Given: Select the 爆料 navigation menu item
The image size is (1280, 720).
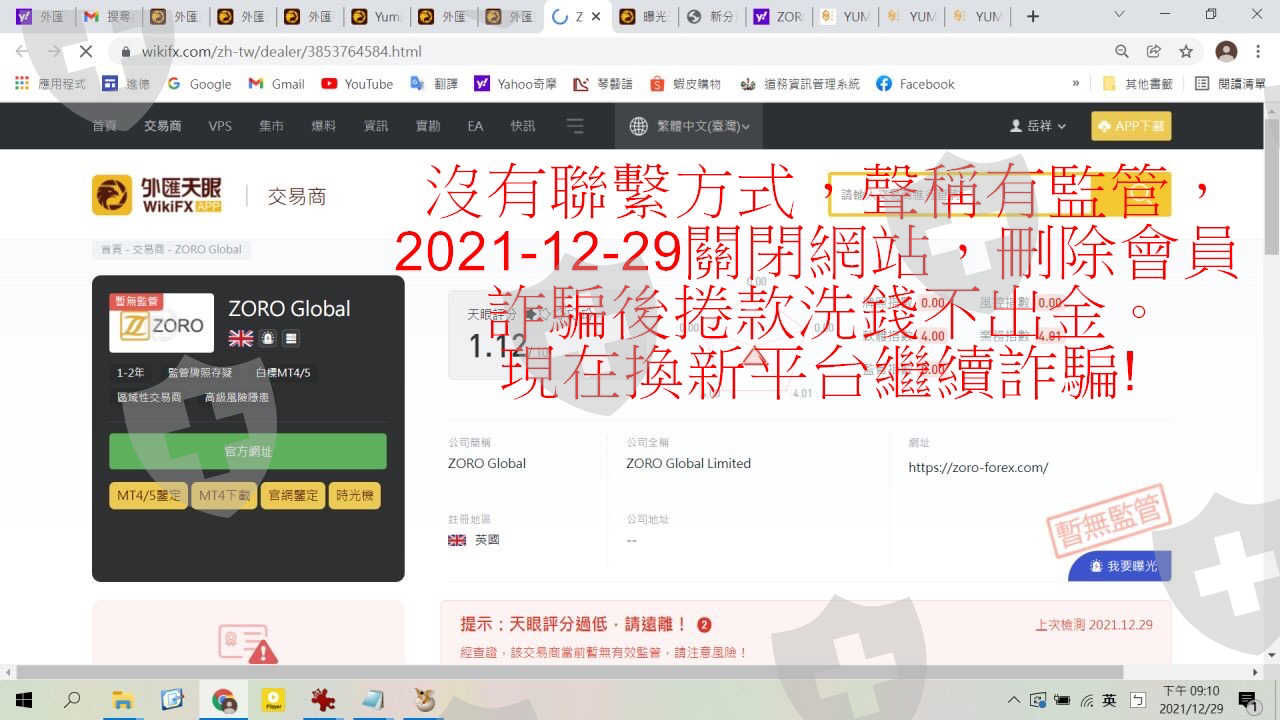Looking at the screenshot, I should [x=323, y=126].
